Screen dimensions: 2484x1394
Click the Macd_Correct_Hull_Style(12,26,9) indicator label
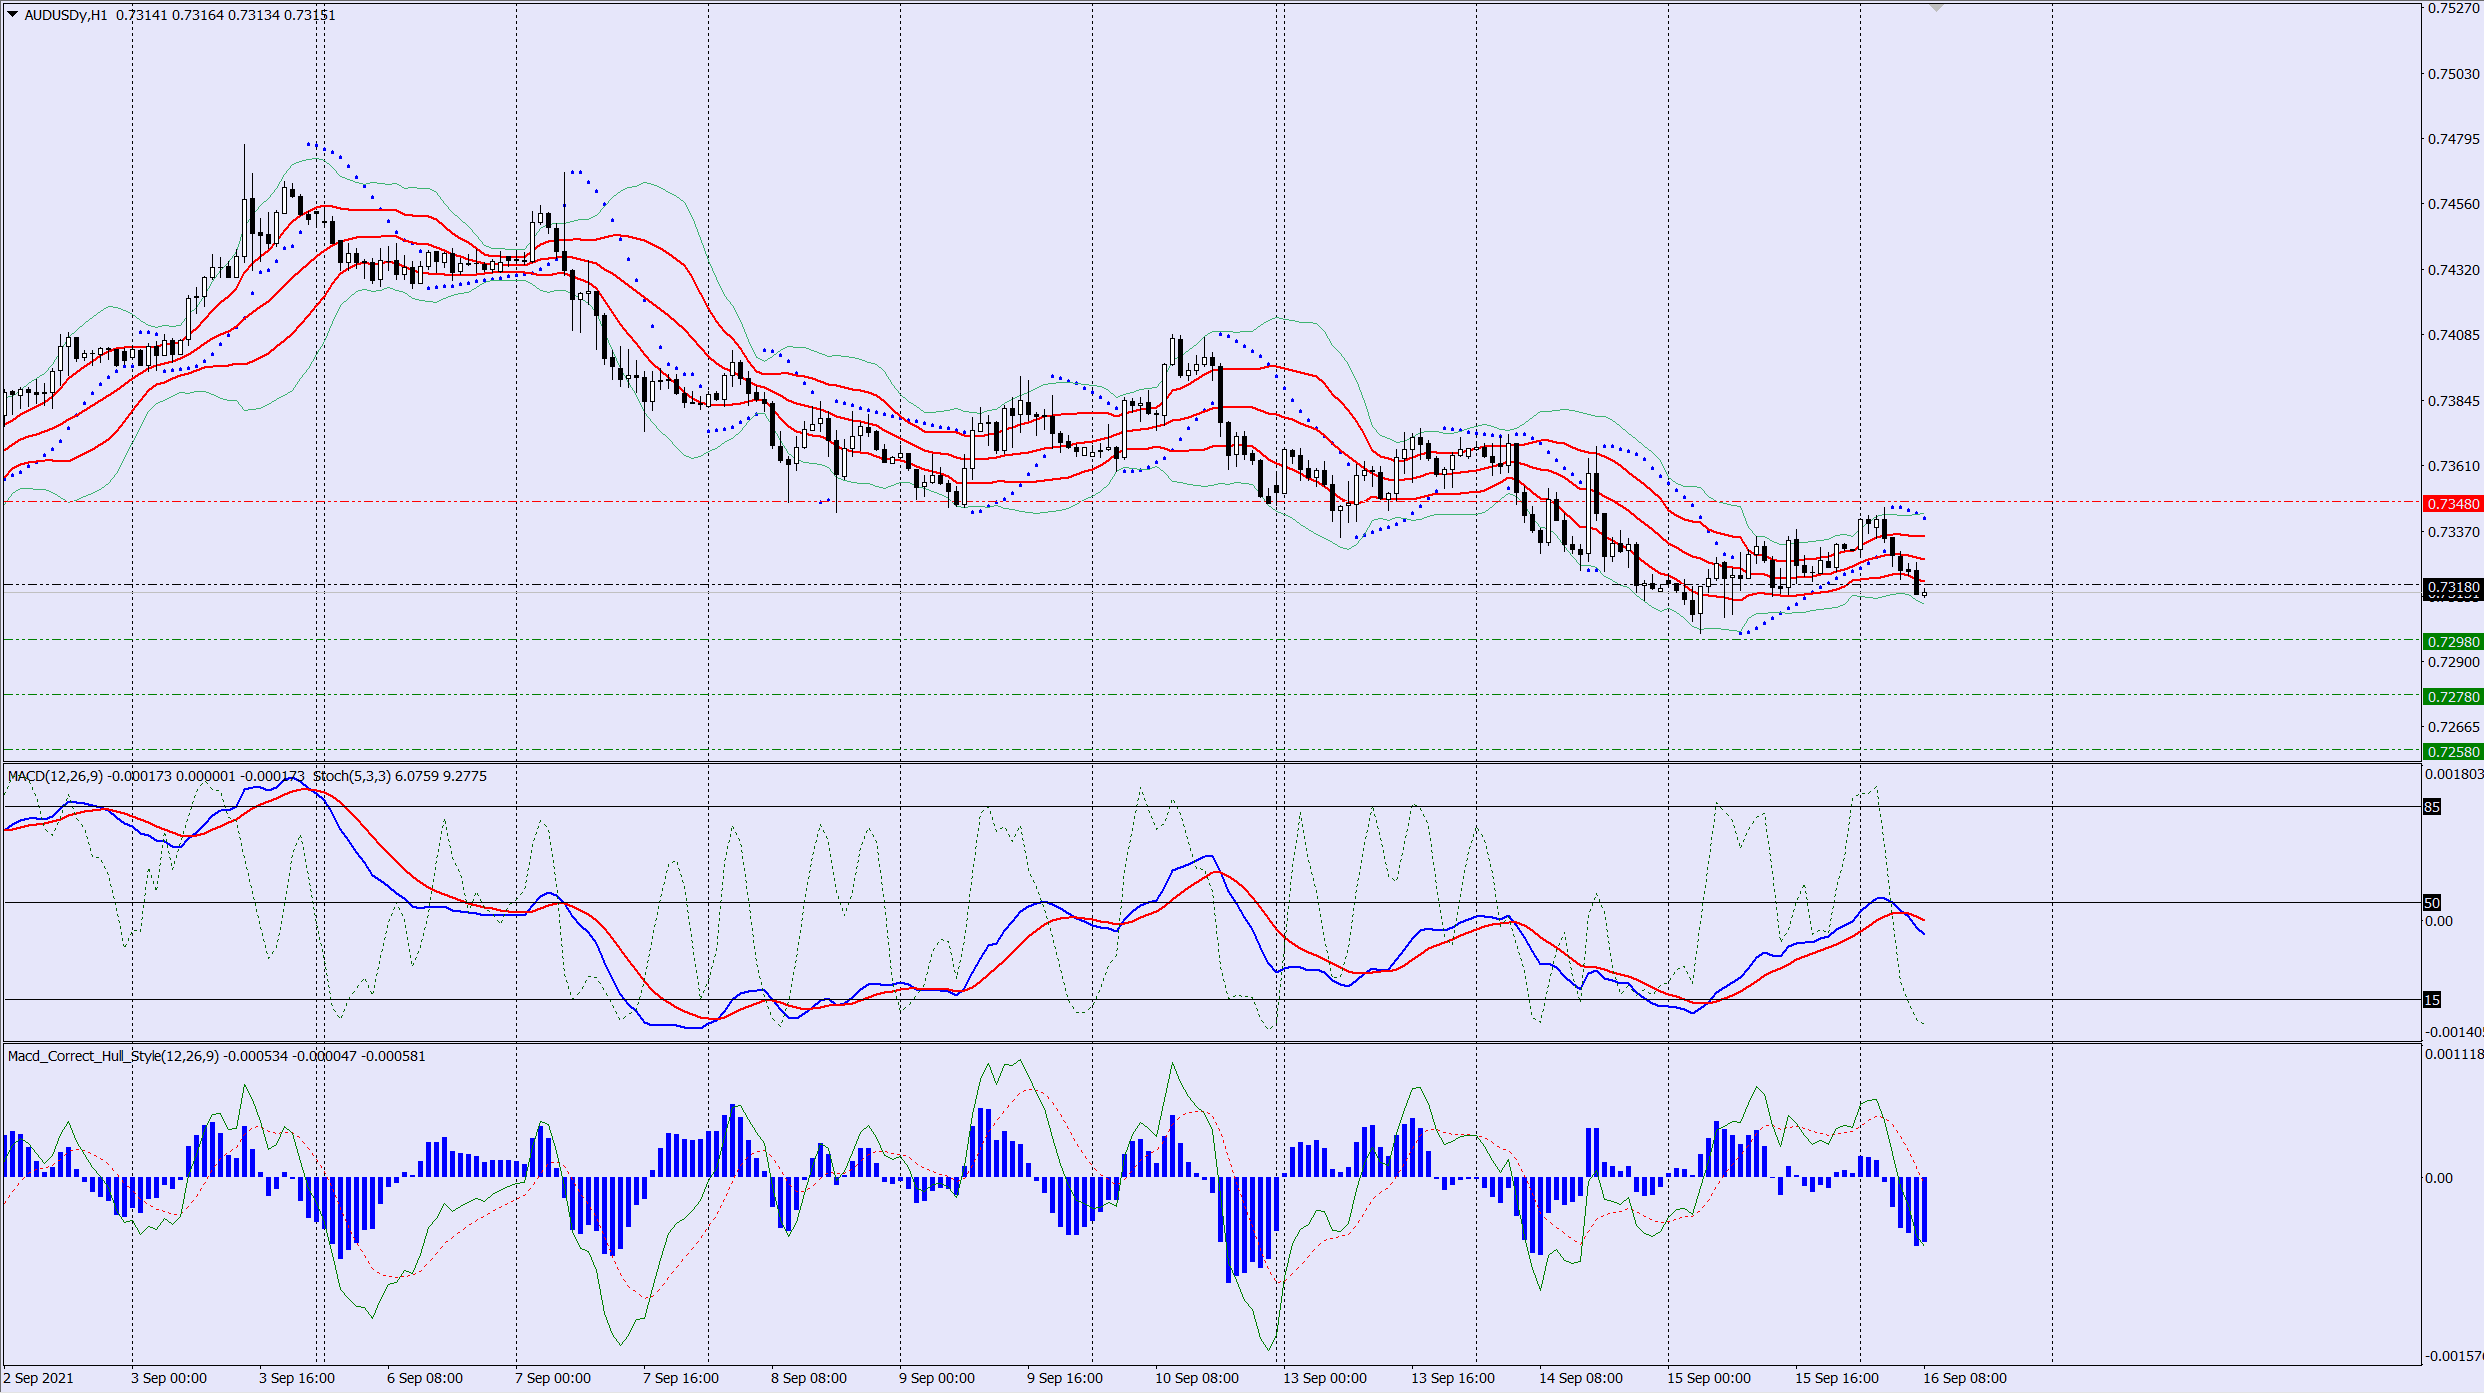coord(113,1056)
